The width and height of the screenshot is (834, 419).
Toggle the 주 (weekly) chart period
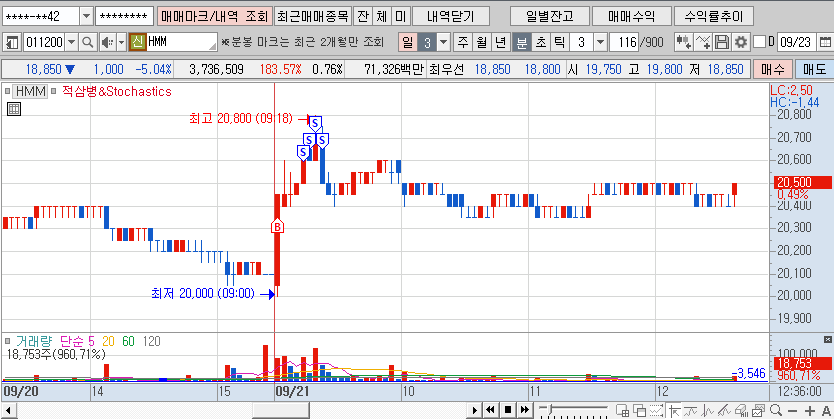pos(463,42)
